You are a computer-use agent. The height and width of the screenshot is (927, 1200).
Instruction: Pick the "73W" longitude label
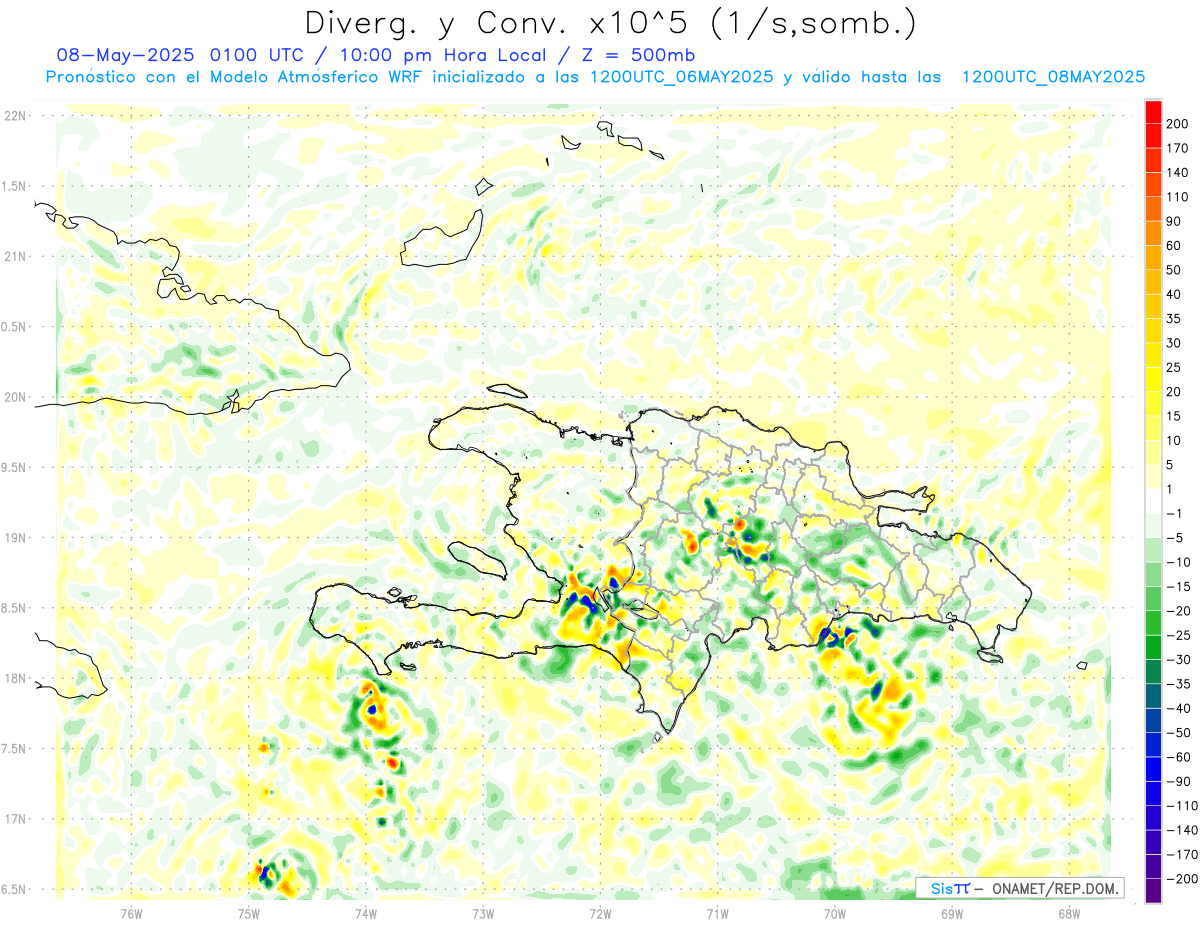pos(483,913)
